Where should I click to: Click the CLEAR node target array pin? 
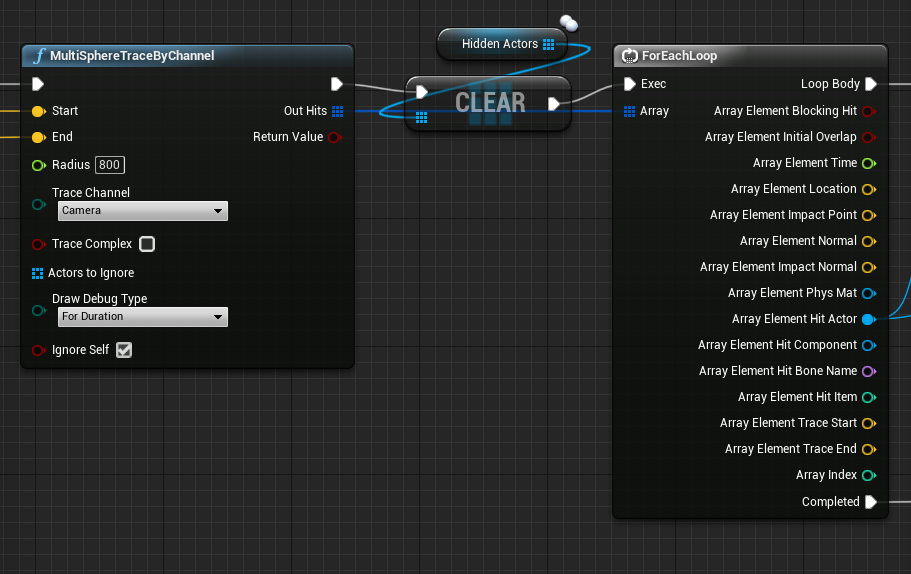[422, 118]
